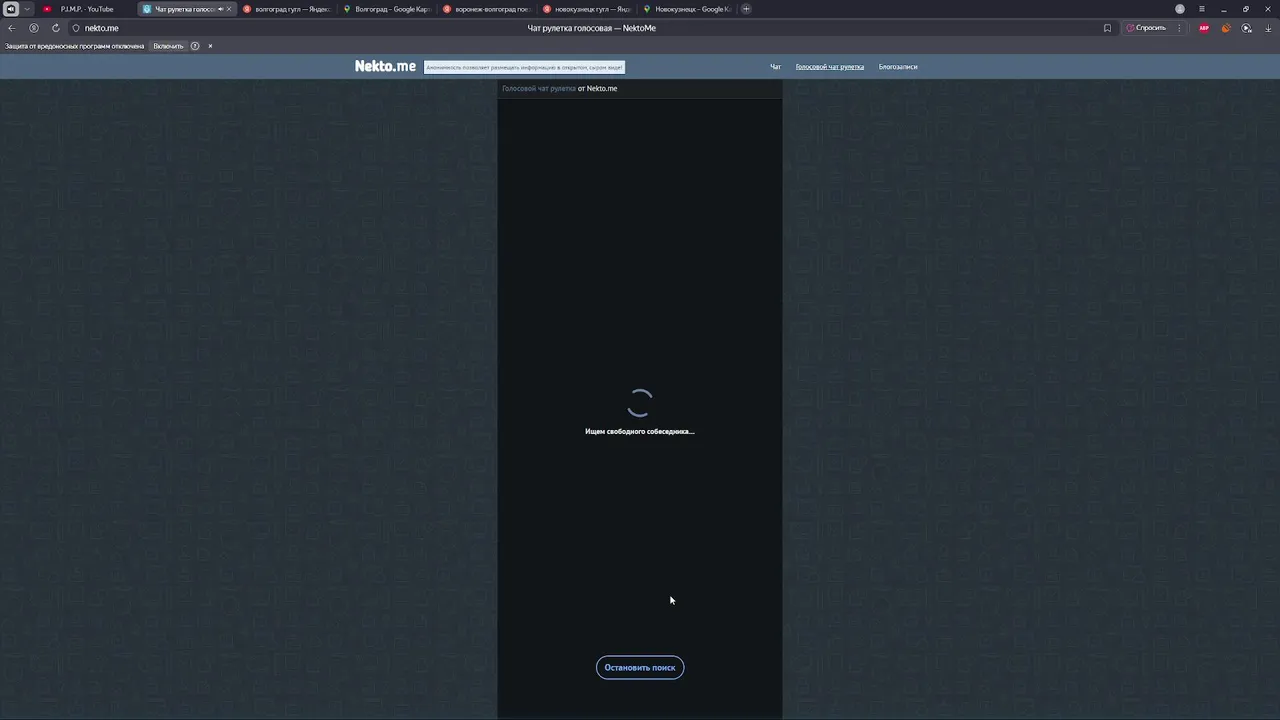Open the side panel icon at top-left
Viewport: 1280px width, 720px height.
pyautogui.click(x=11, y=9)
